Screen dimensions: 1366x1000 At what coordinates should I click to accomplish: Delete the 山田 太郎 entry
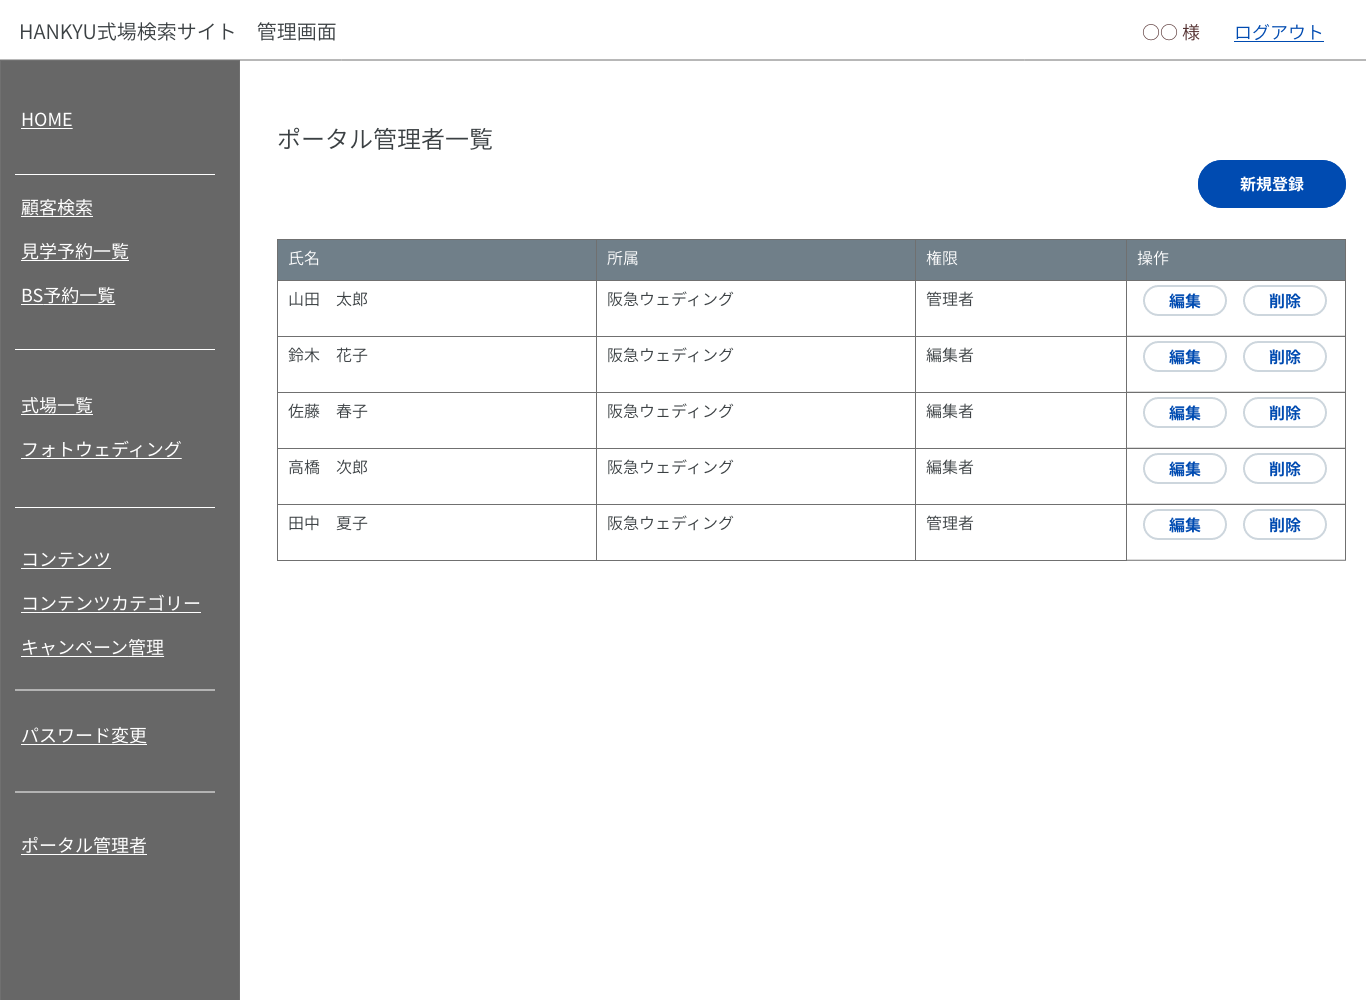coord(1284,301)
